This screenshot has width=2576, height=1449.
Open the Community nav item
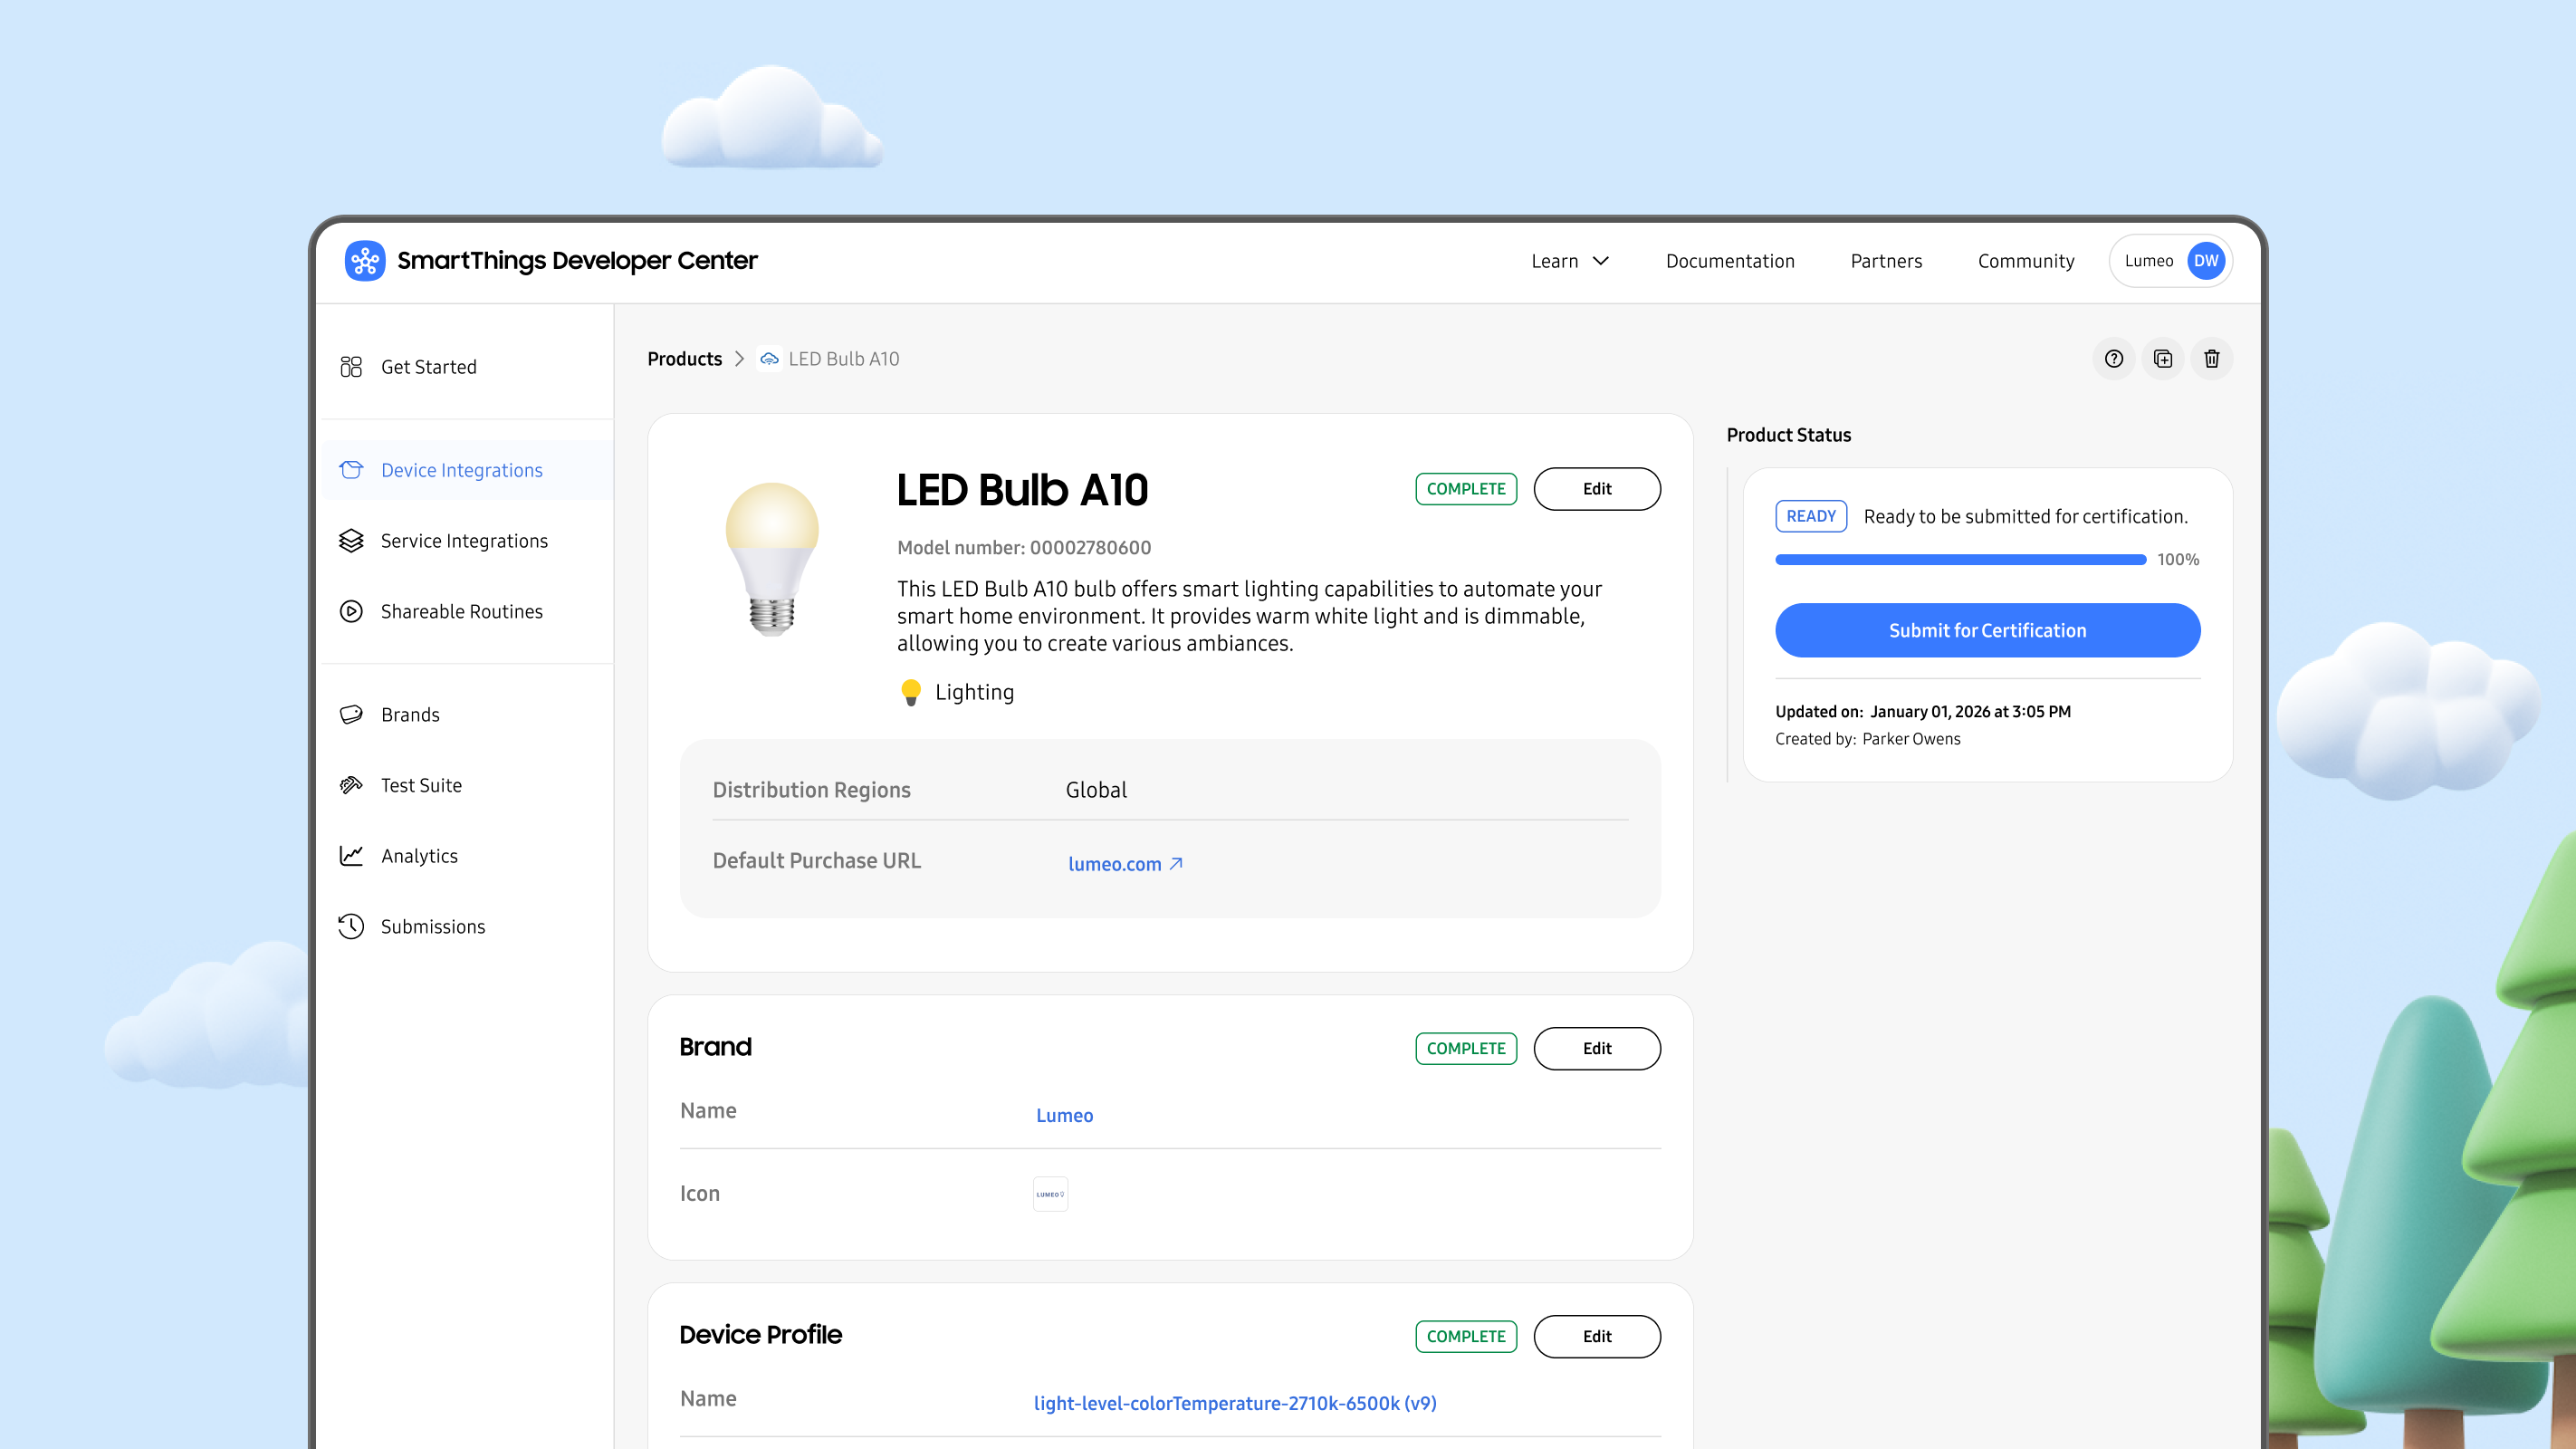(x=2025, y=261)
